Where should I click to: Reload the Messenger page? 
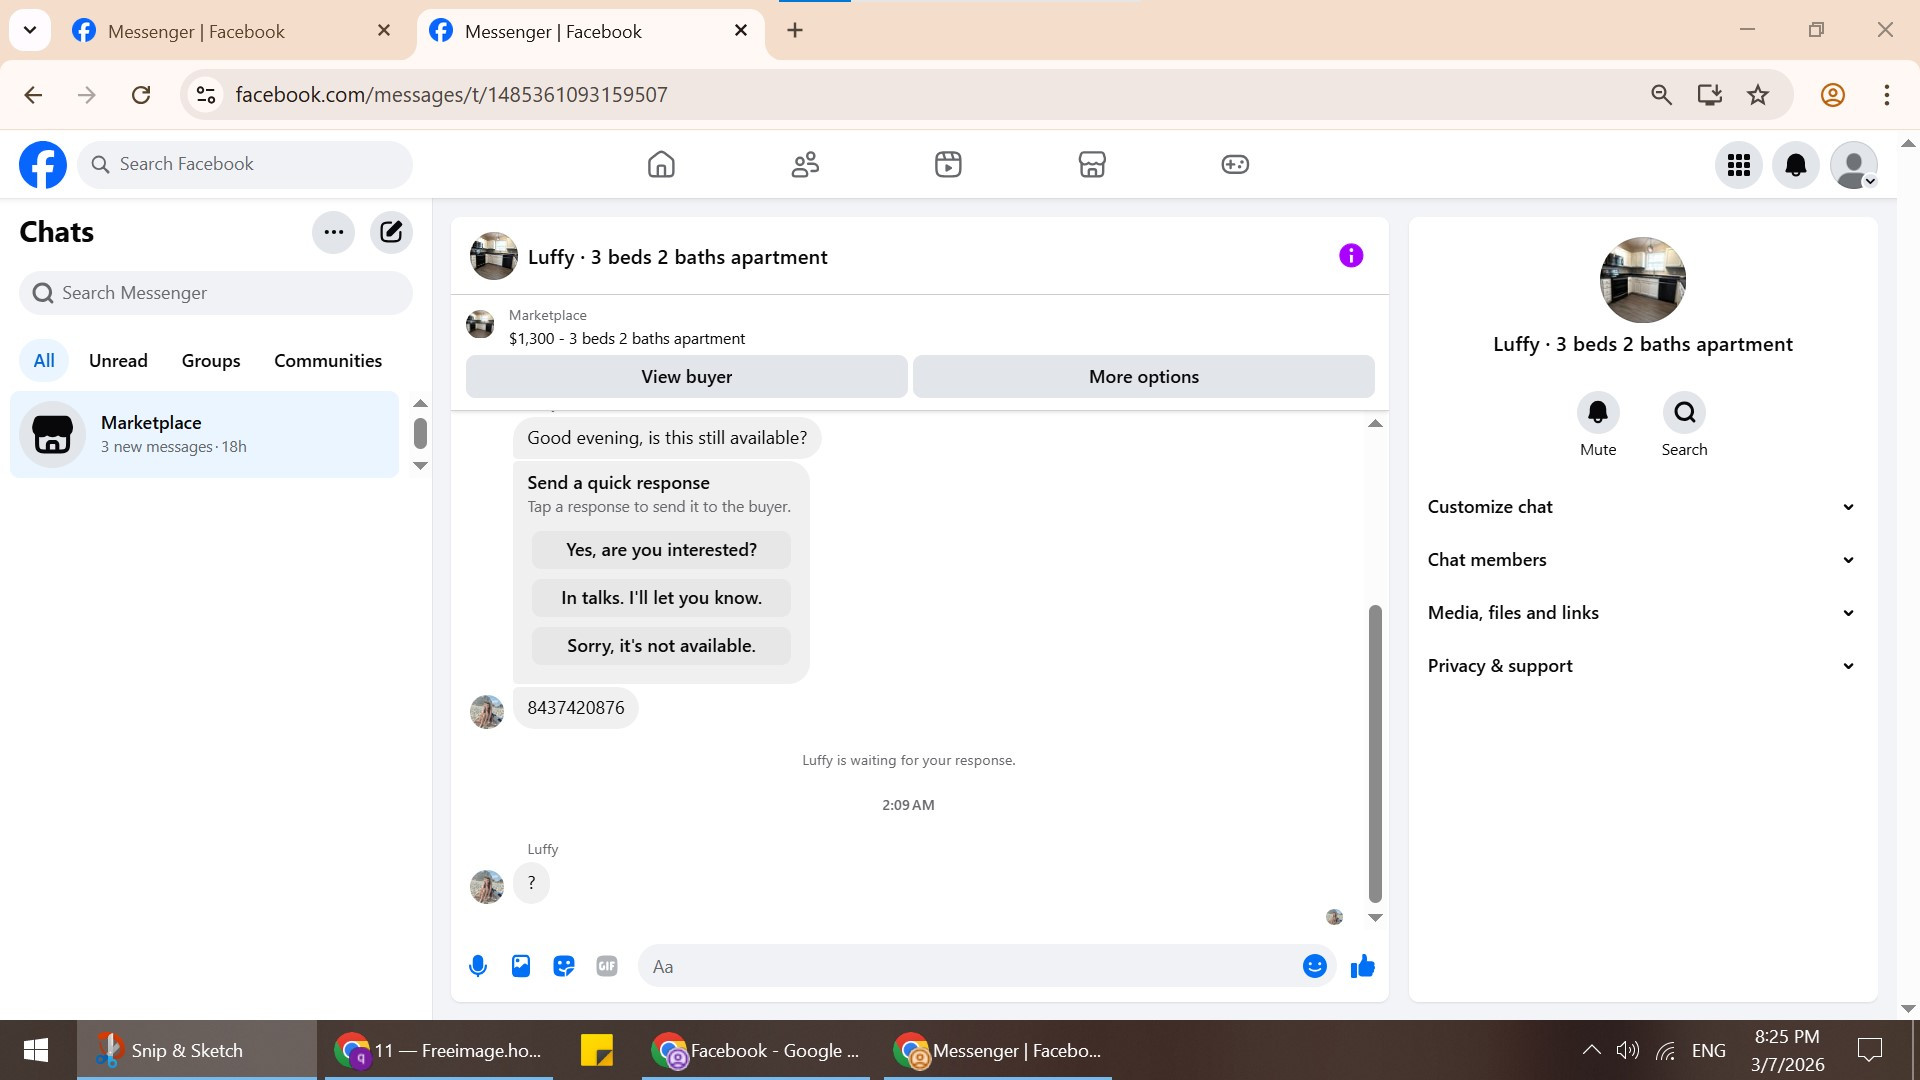(141, 95)
